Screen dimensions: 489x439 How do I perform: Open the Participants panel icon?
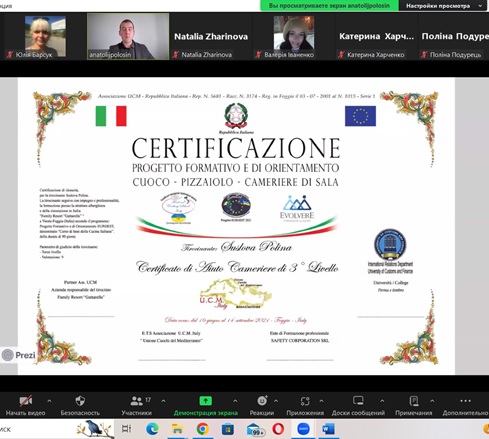click(x=136, y=401)
